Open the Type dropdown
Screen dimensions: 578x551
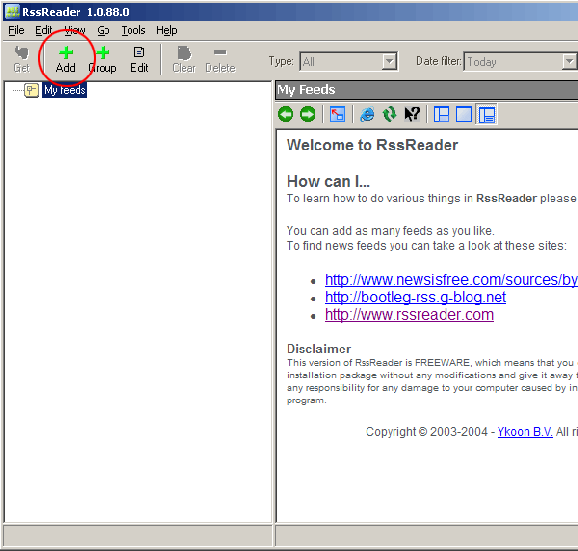click(x=389, y=62)
